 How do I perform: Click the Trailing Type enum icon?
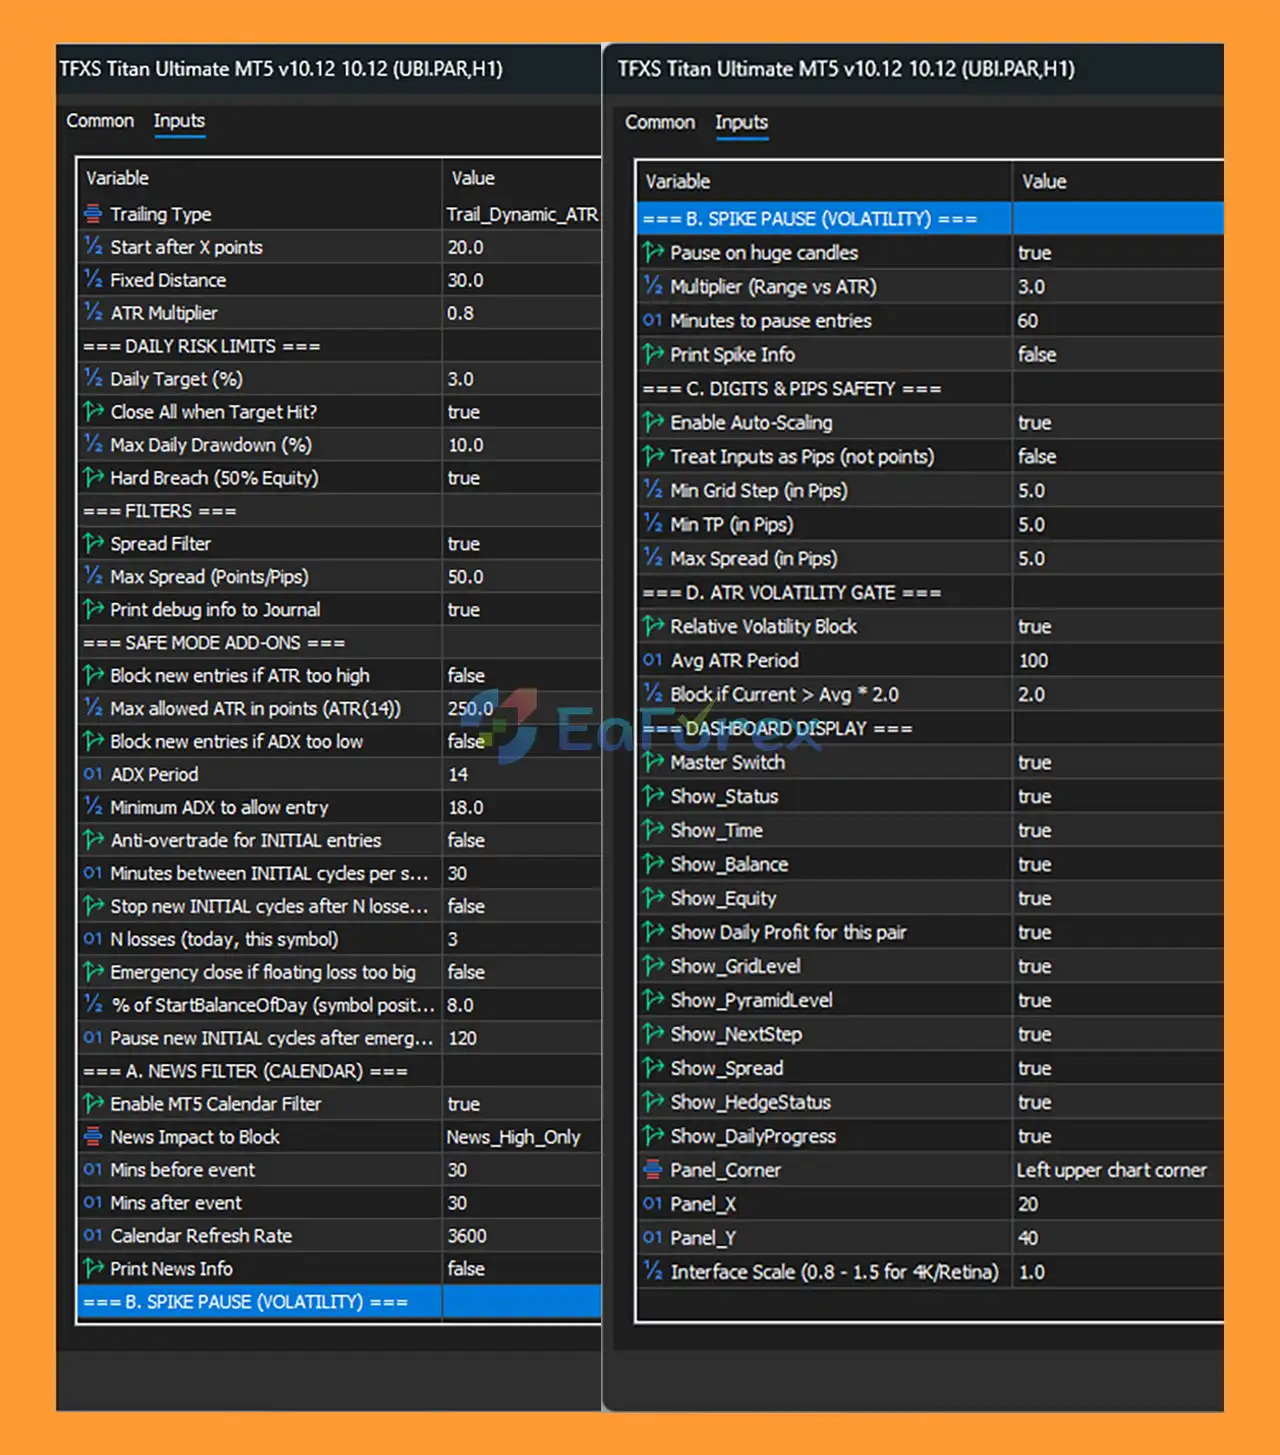click(93, 214)
